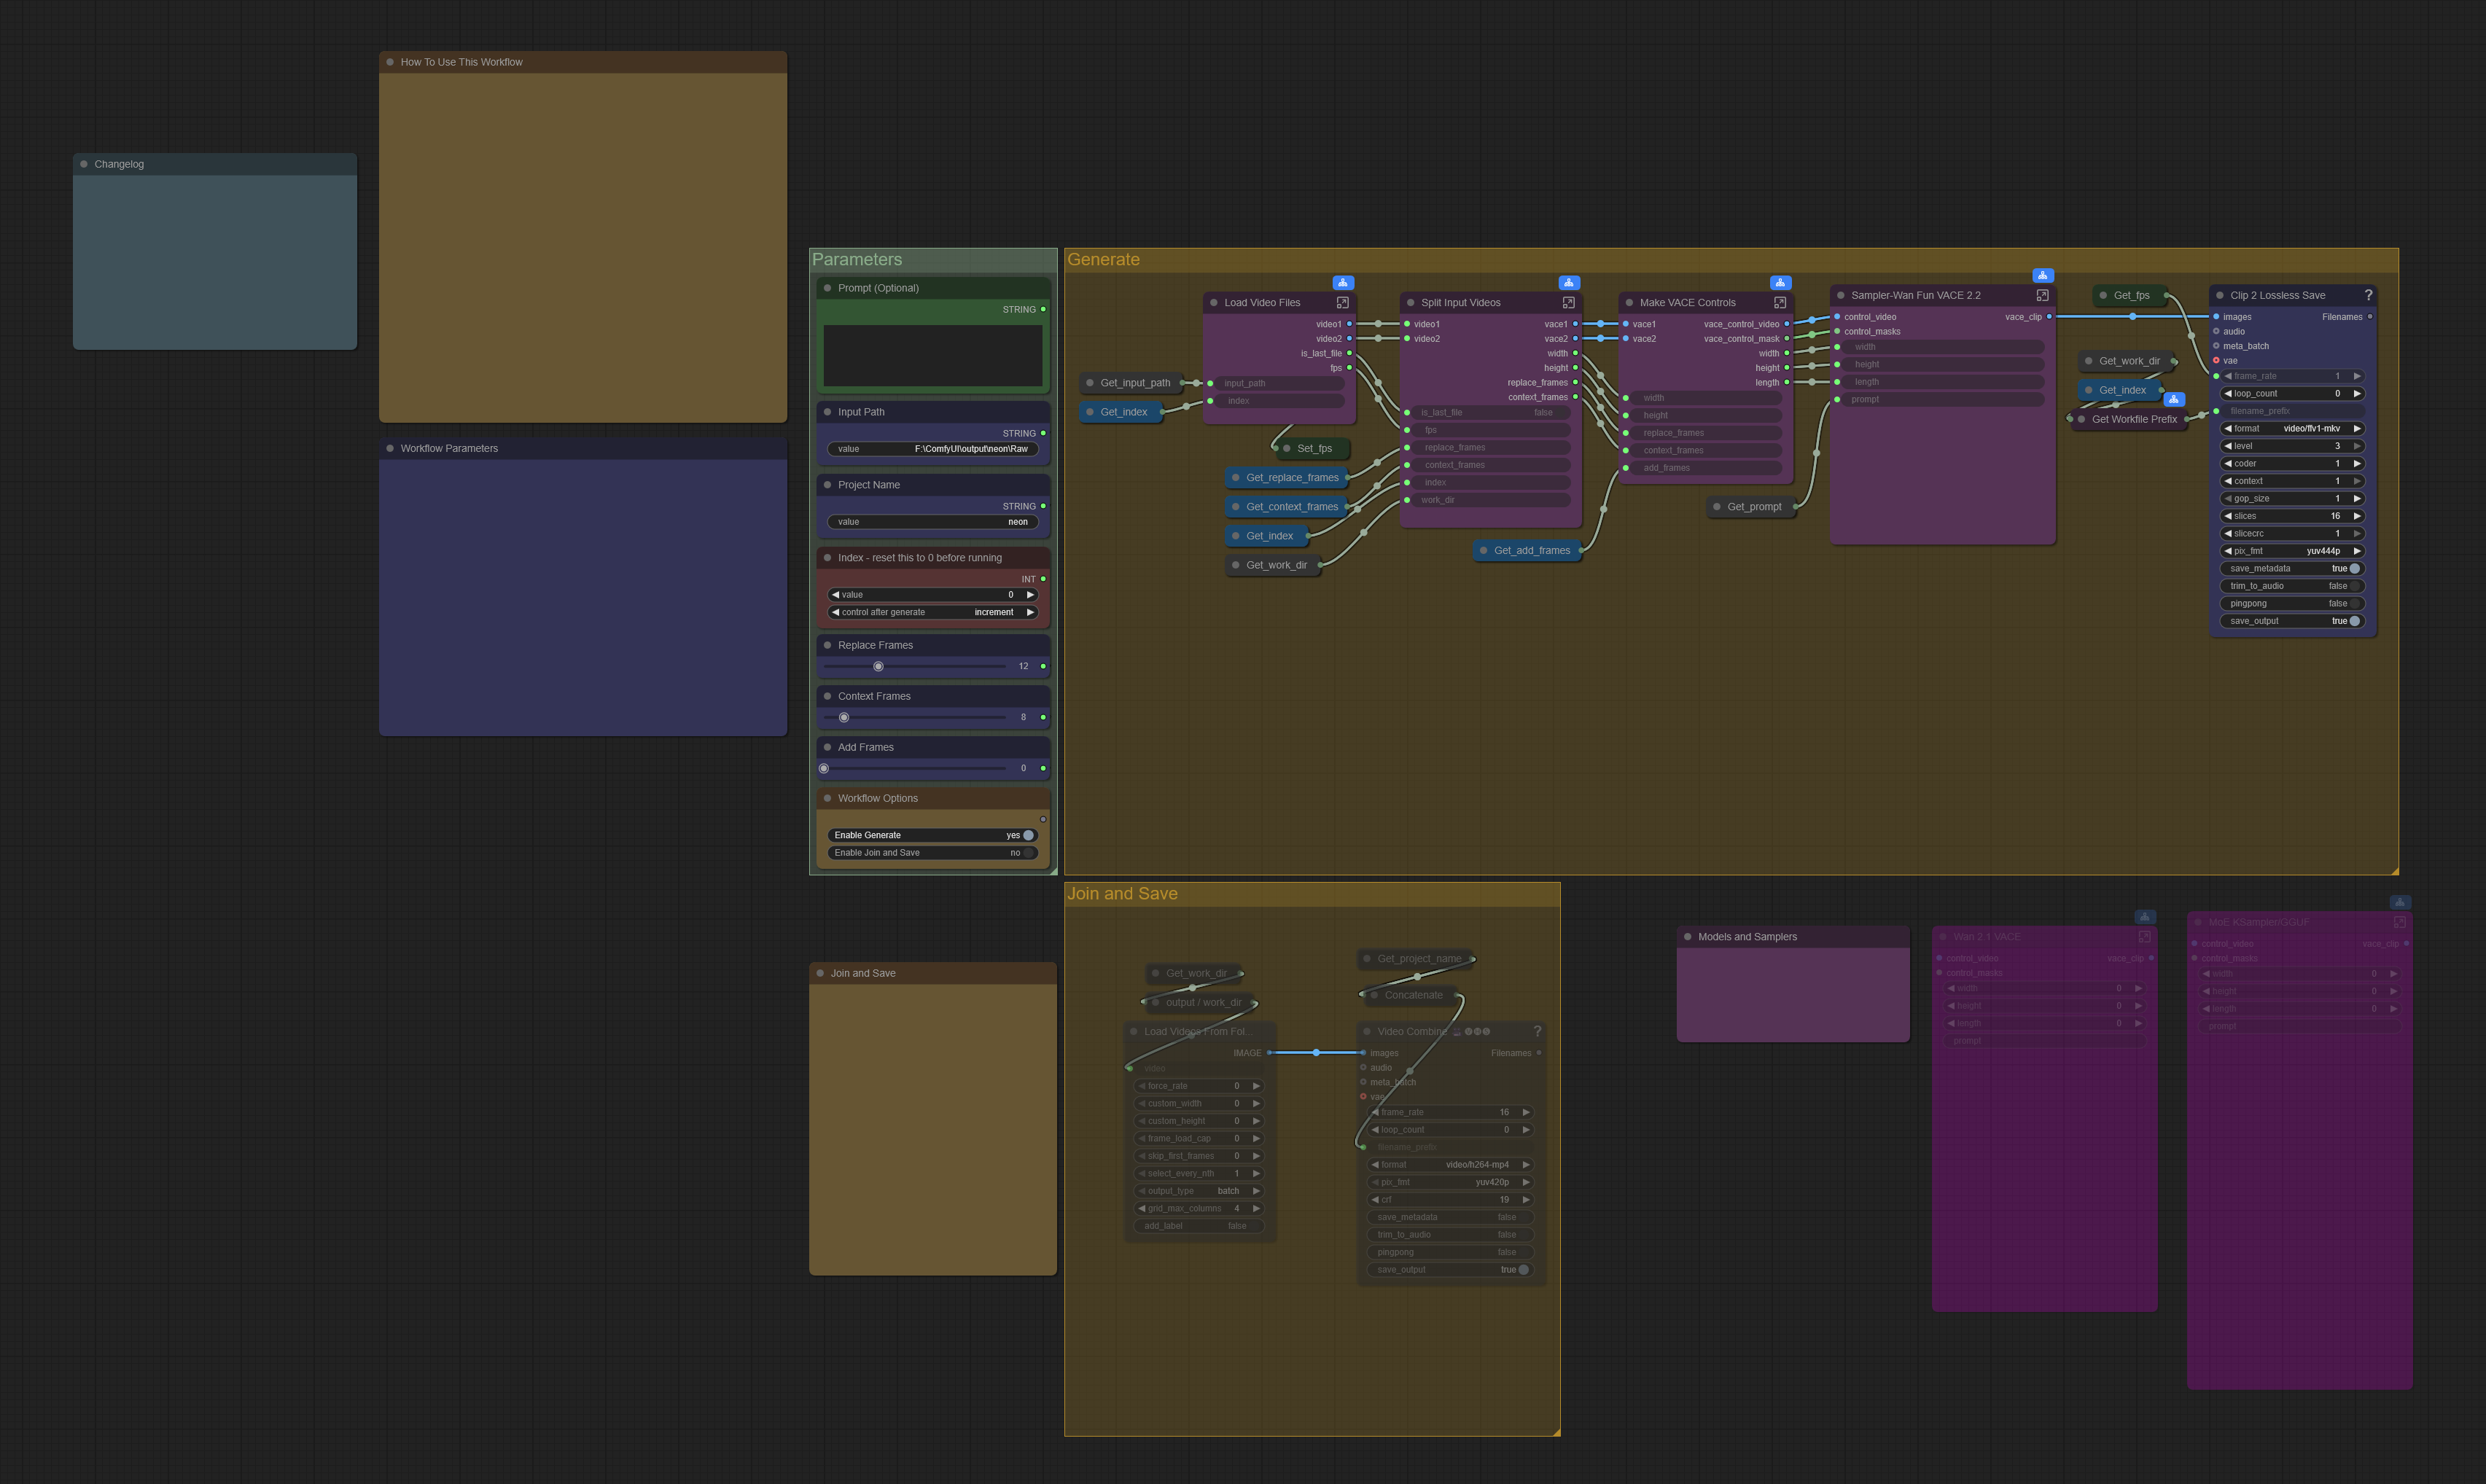Viewport: 2486px width, 1484px height.
Task: Click the Project Name value field
Action: 932,522
